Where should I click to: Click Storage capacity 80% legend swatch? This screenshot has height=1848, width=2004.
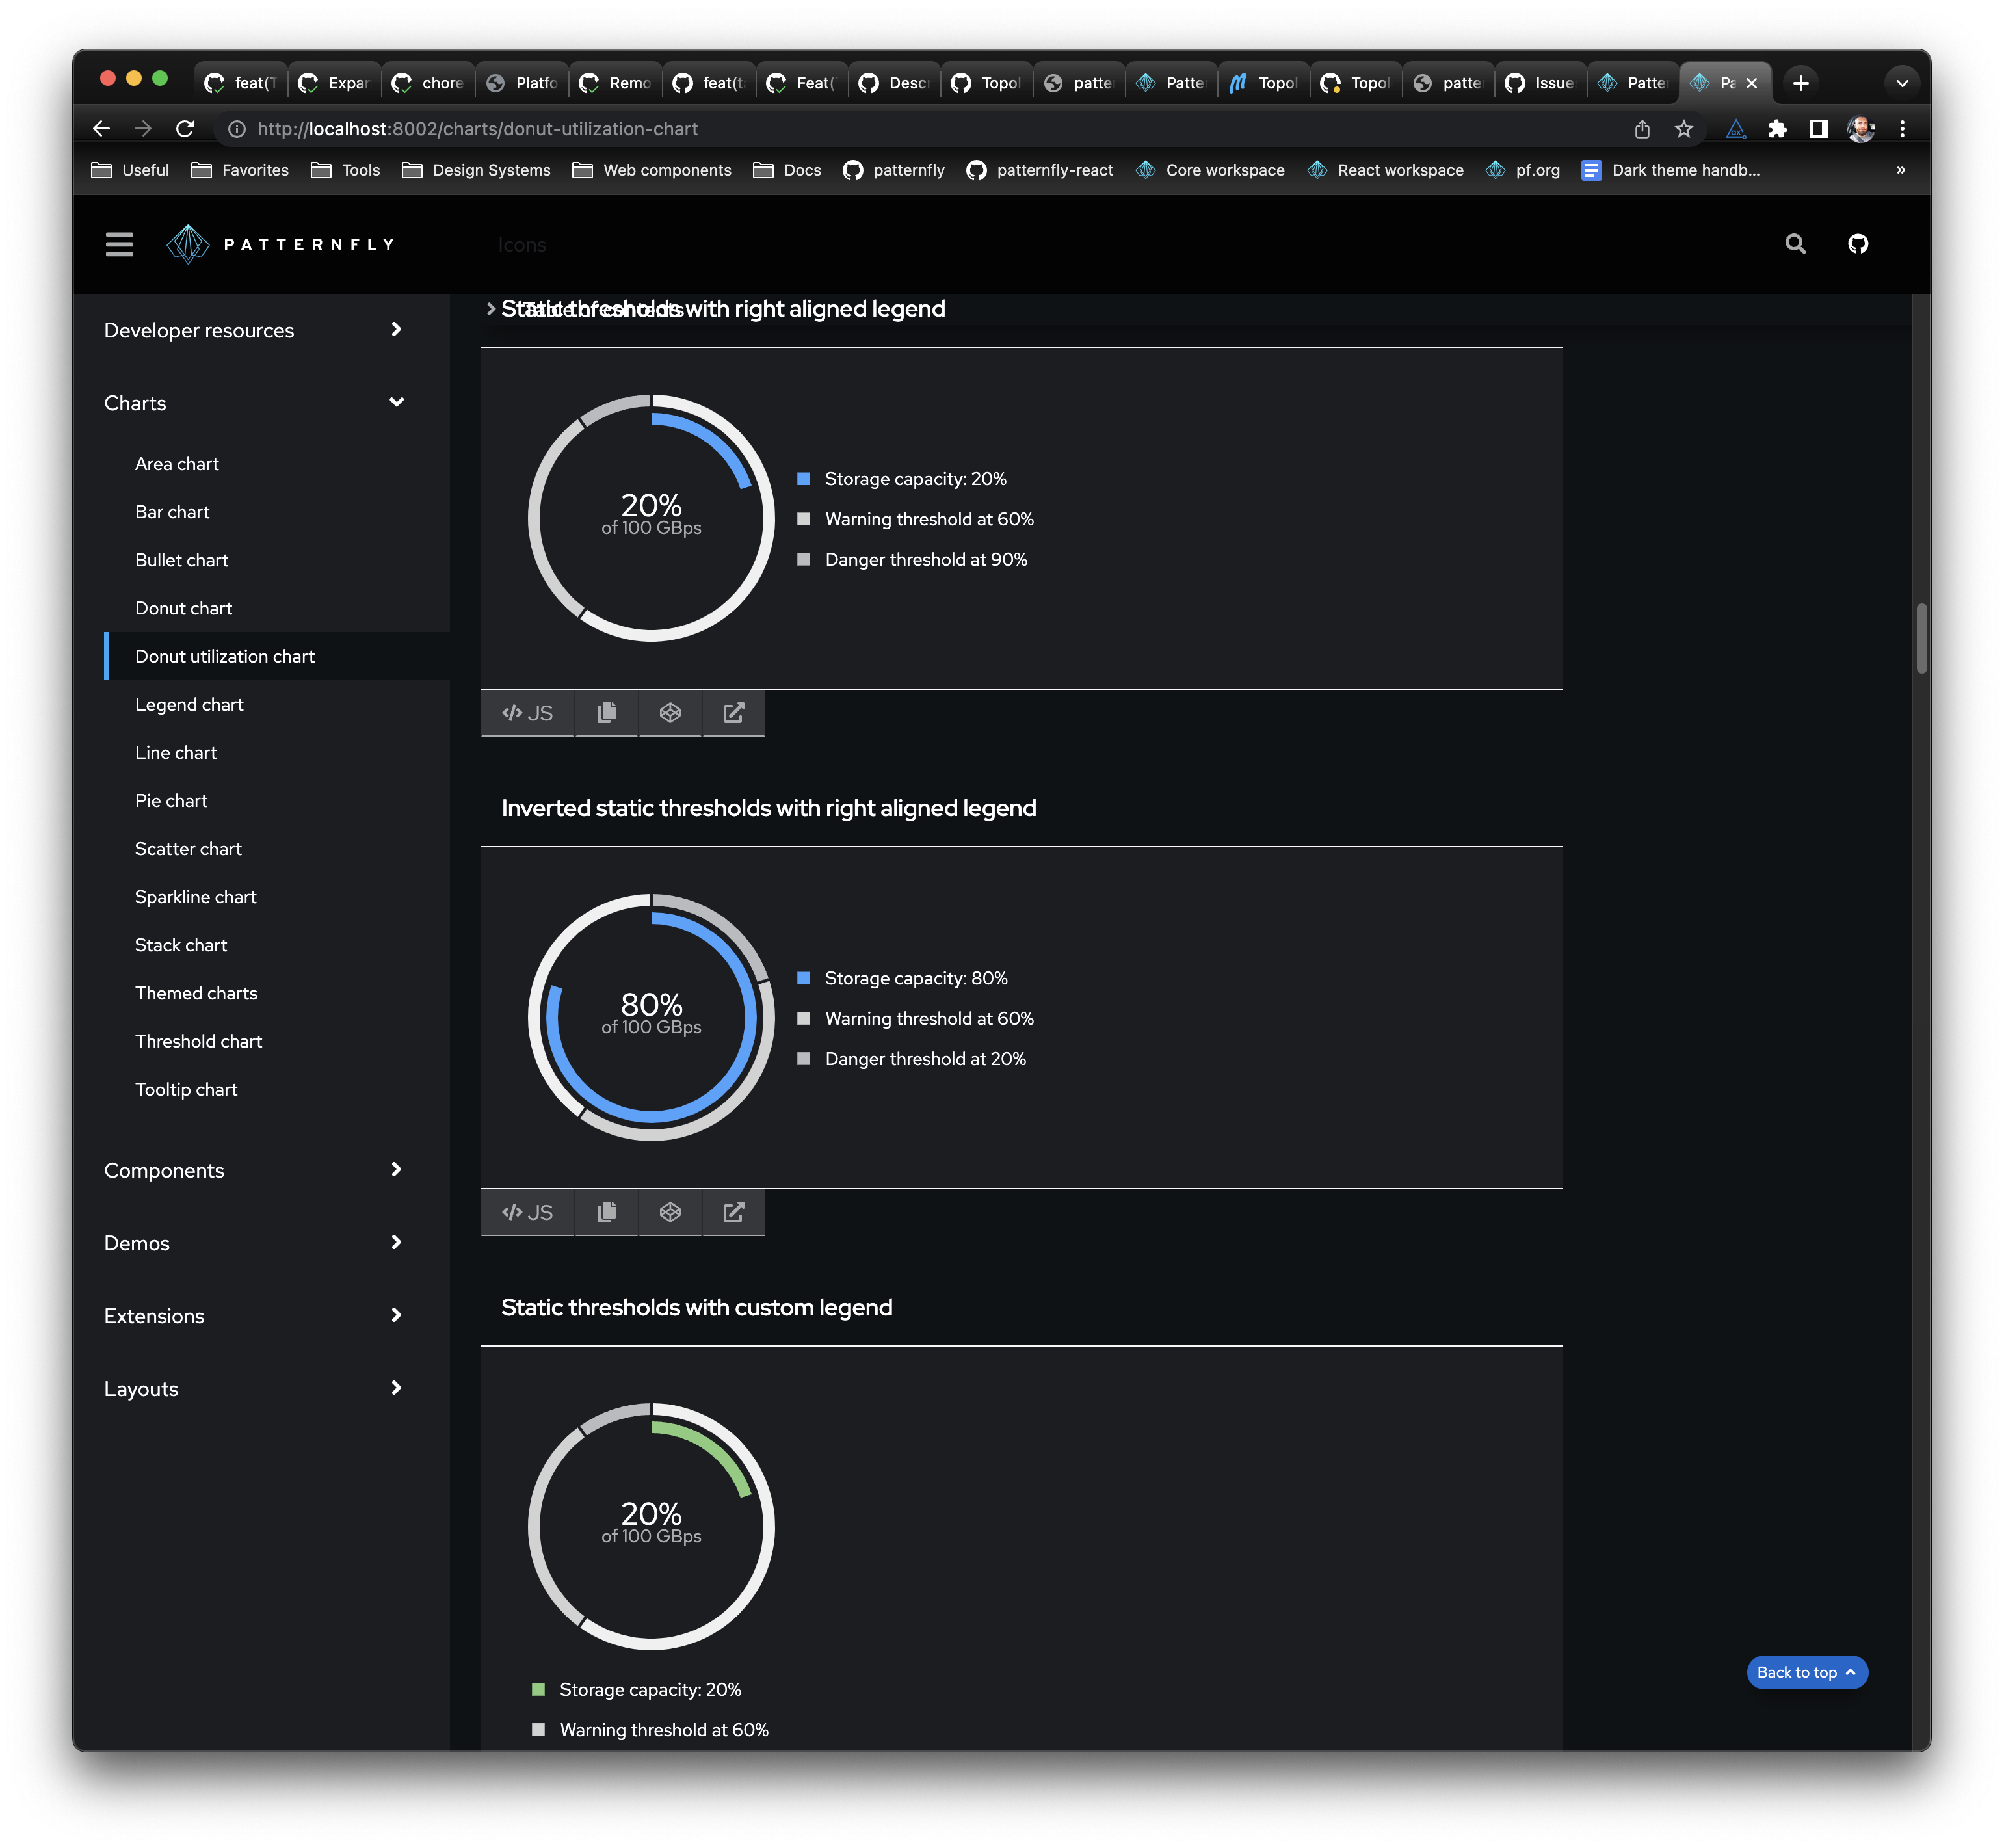[x=803, y=978]
